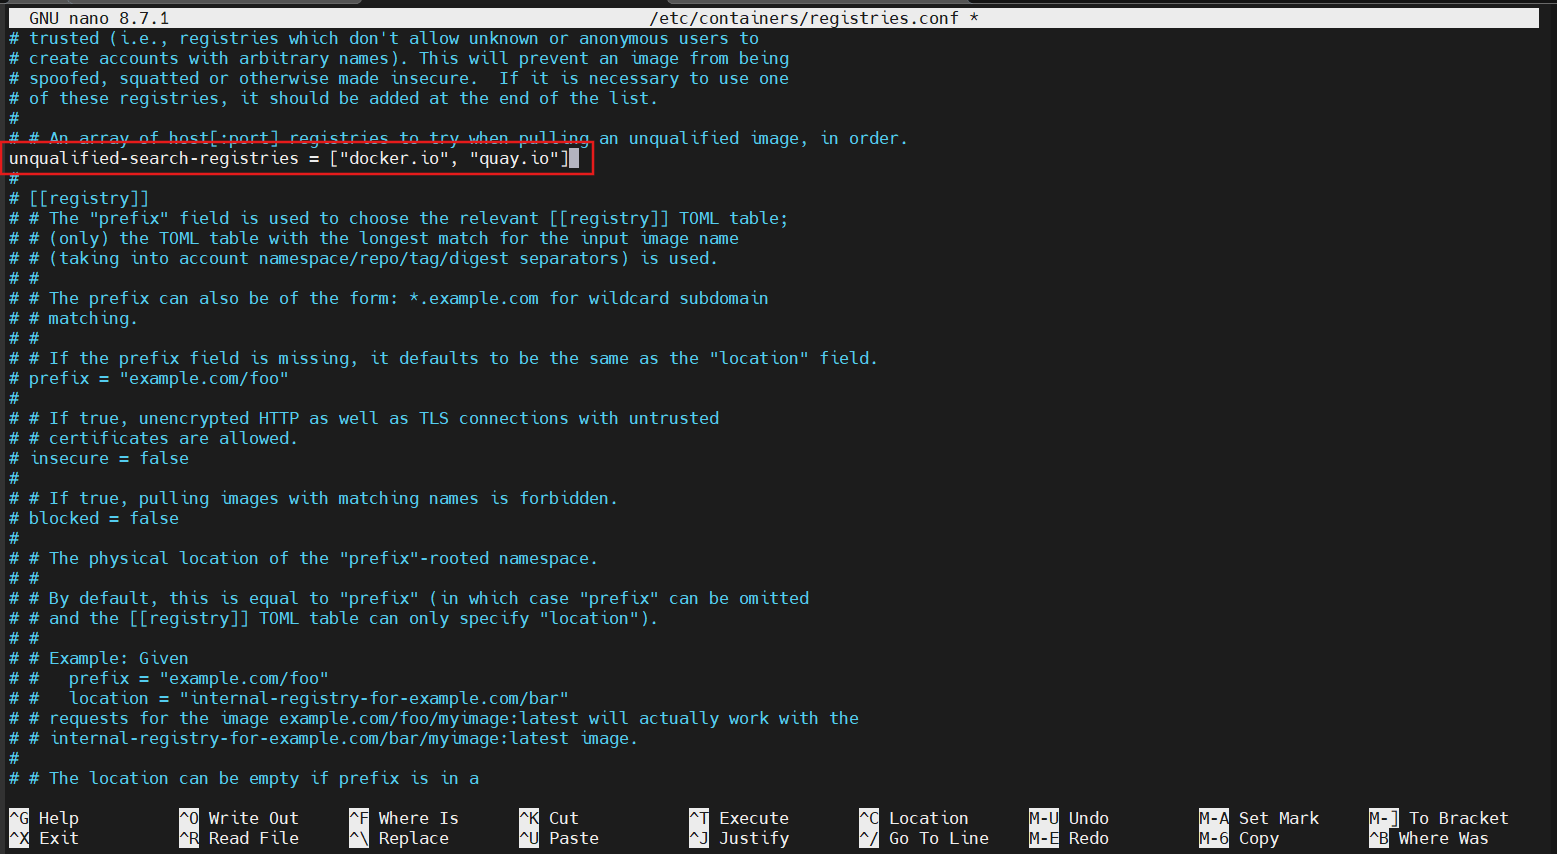Click internal-registry-for-example.com/bar/myimage:latest image line

[x=324, y=738]
